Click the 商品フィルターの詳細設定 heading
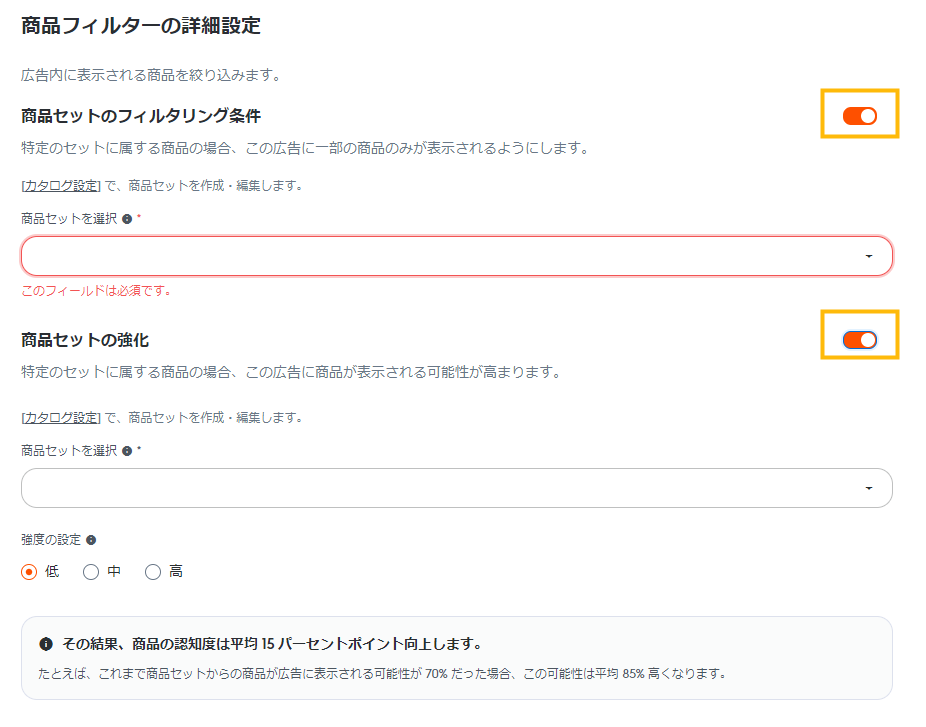The height and width of the screenshot is (727, 926). point(141,26)
